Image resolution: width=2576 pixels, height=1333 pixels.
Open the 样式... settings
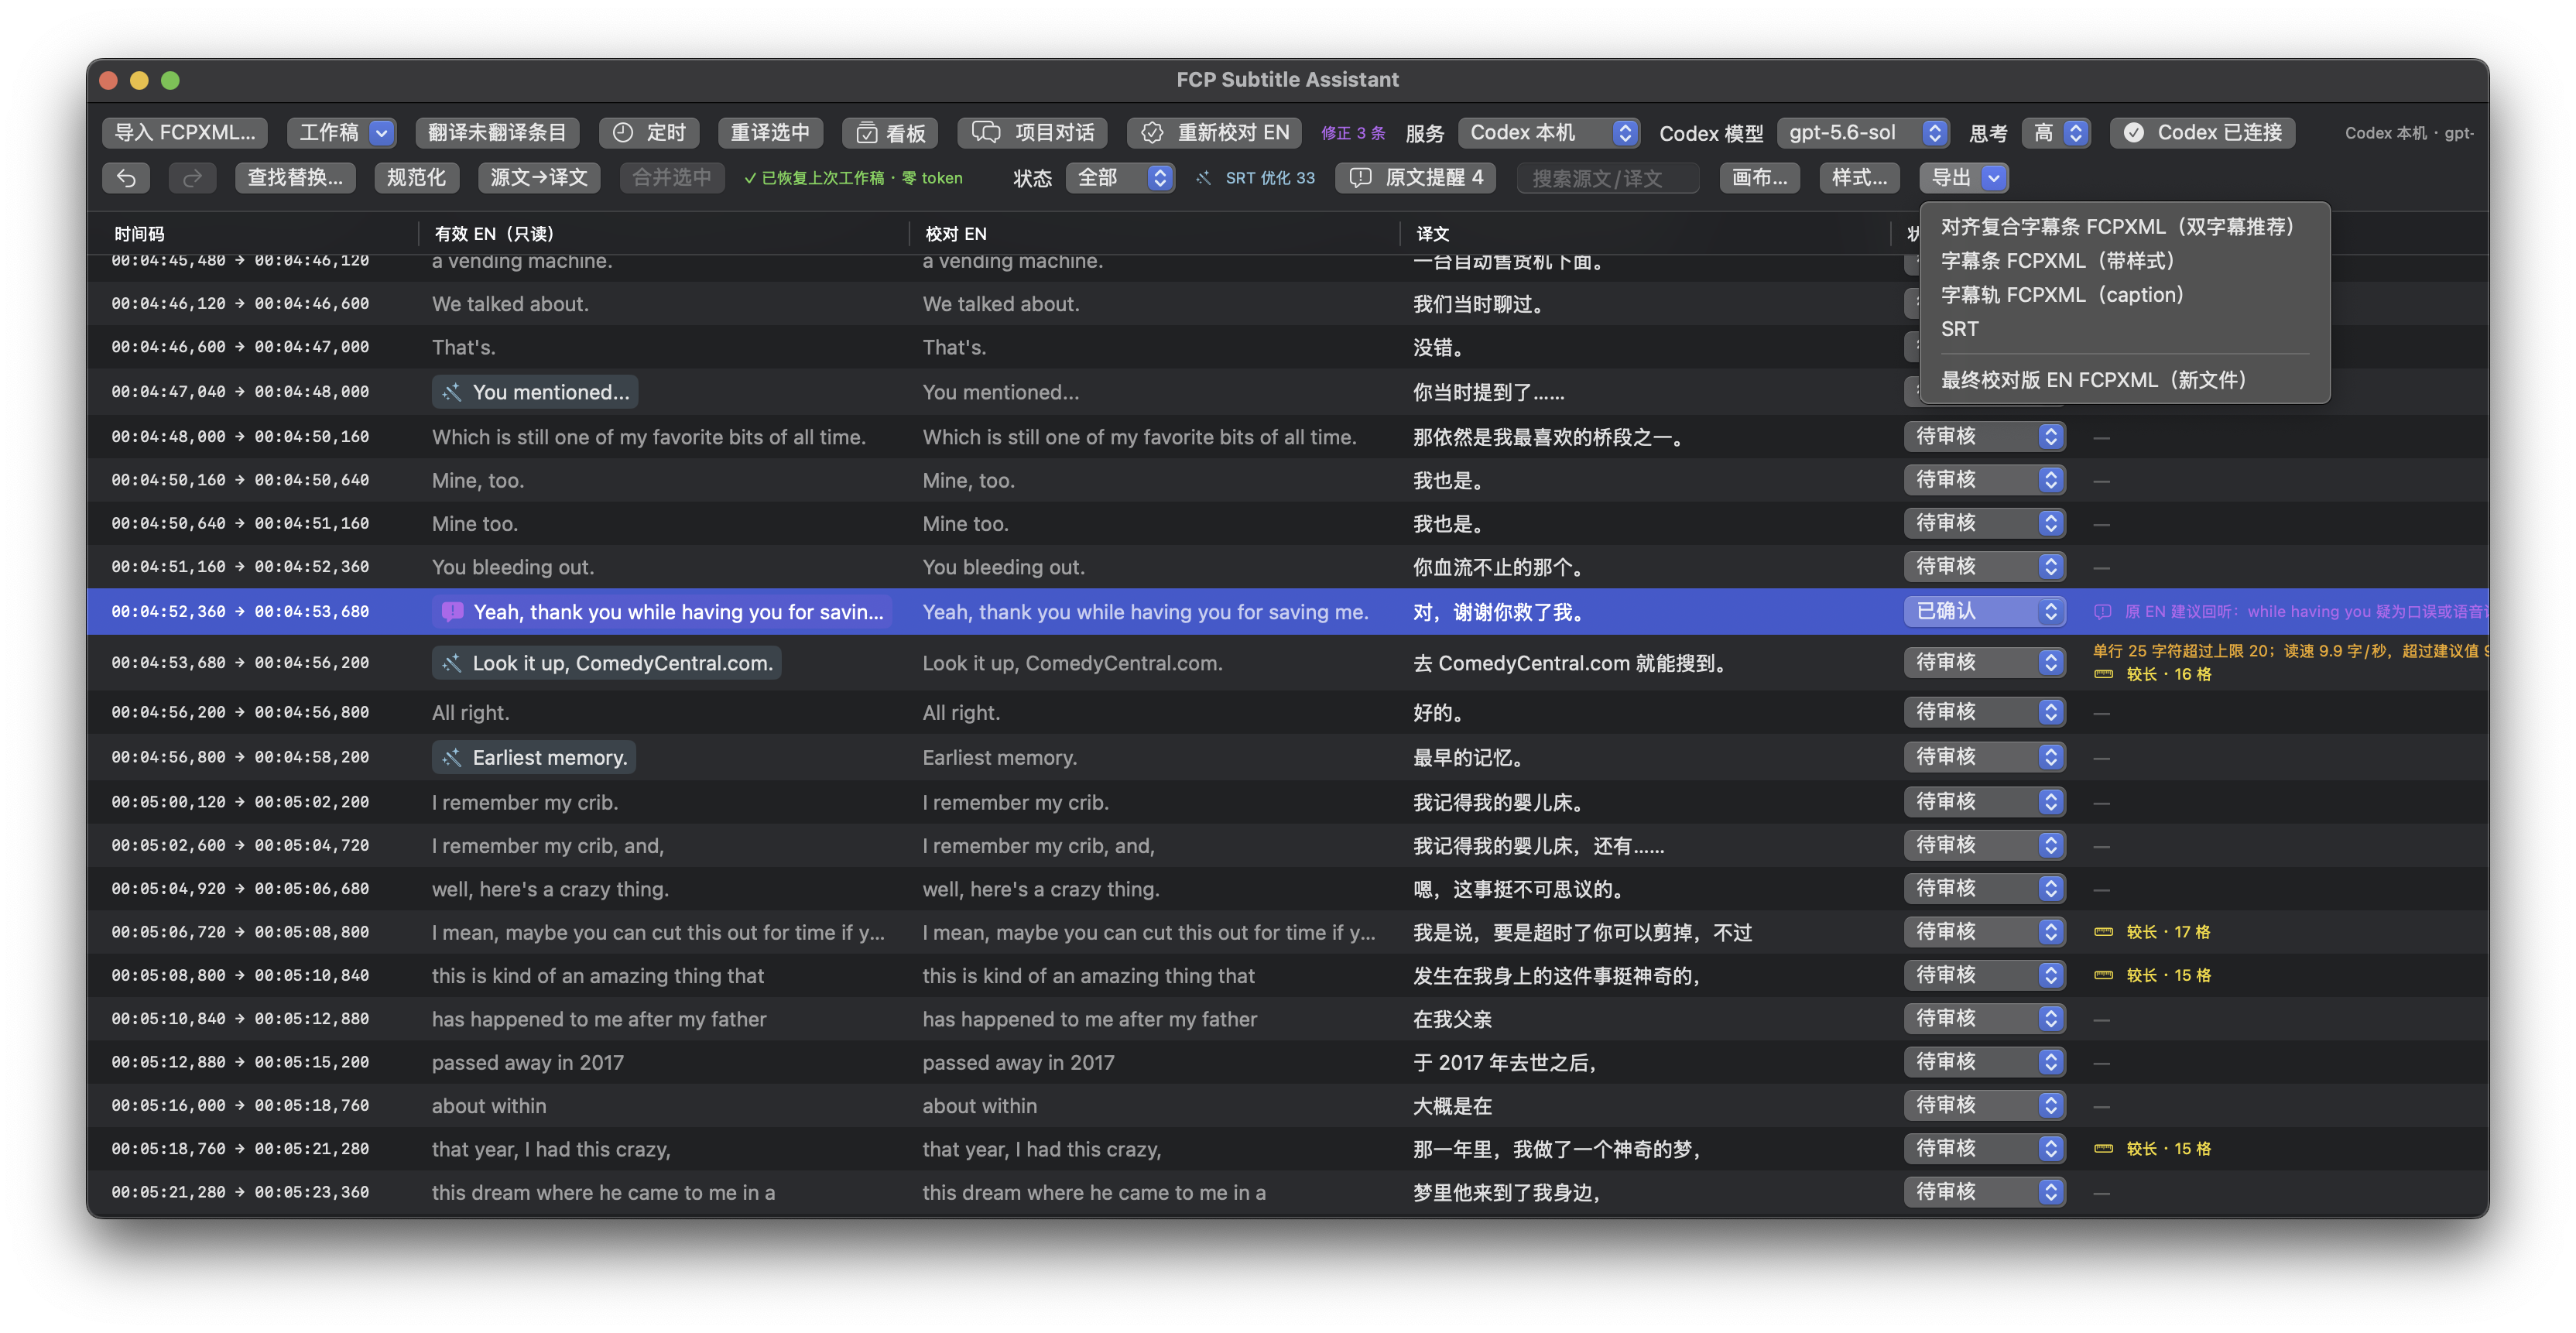click(x=1859, y=178)
